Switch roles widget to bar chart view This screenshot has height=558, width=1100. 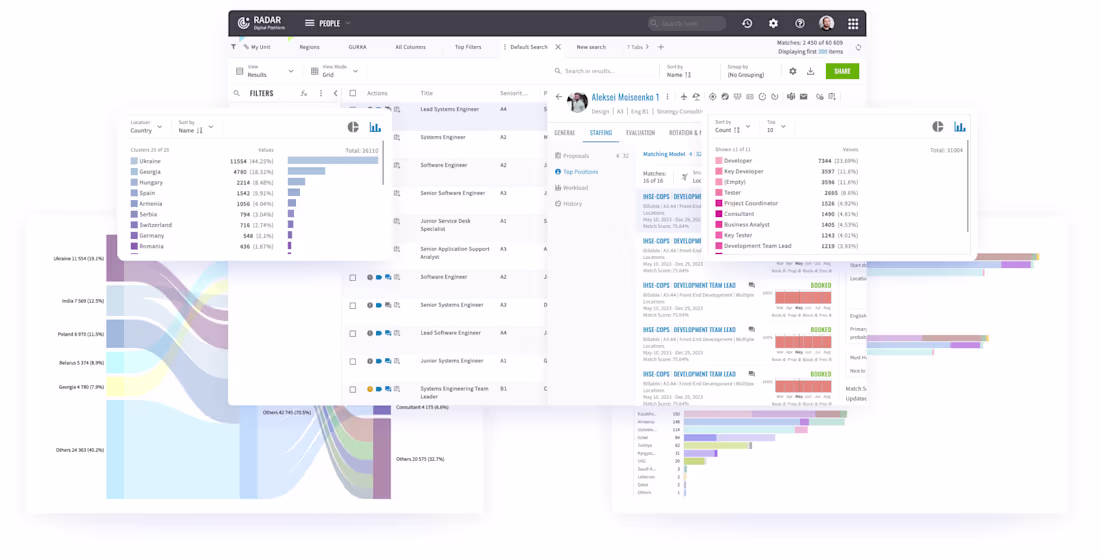960,126
